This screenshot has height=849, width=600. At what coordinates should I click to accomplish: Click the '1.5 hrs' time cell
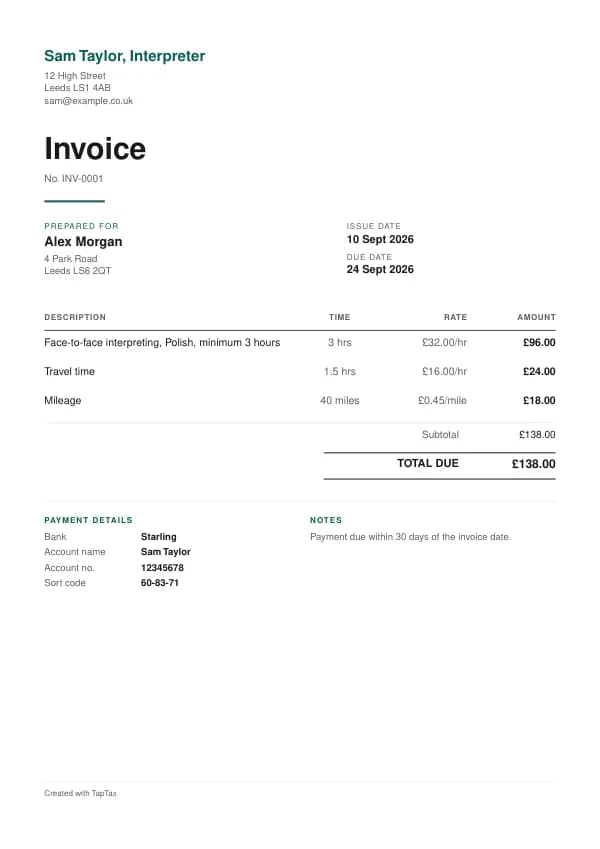point(340,371)
